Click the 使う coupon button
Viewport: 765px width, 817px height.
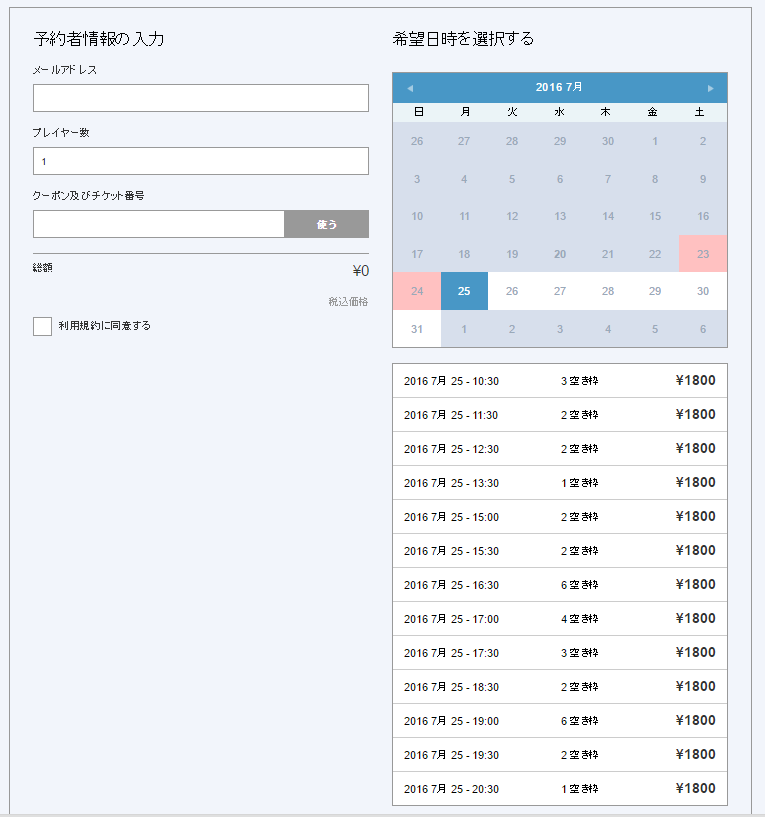coord(327,224)
